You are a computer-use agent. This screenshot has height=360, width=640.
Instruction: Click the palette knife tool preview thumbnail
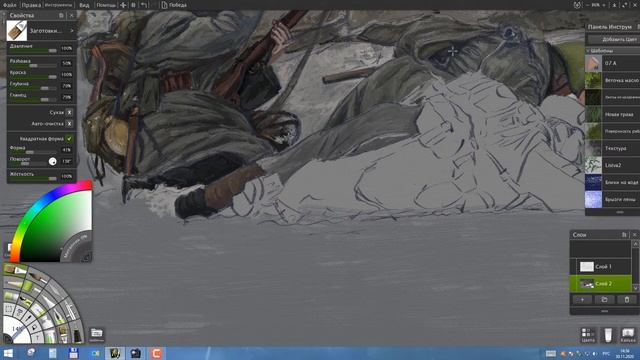point(17,31)
